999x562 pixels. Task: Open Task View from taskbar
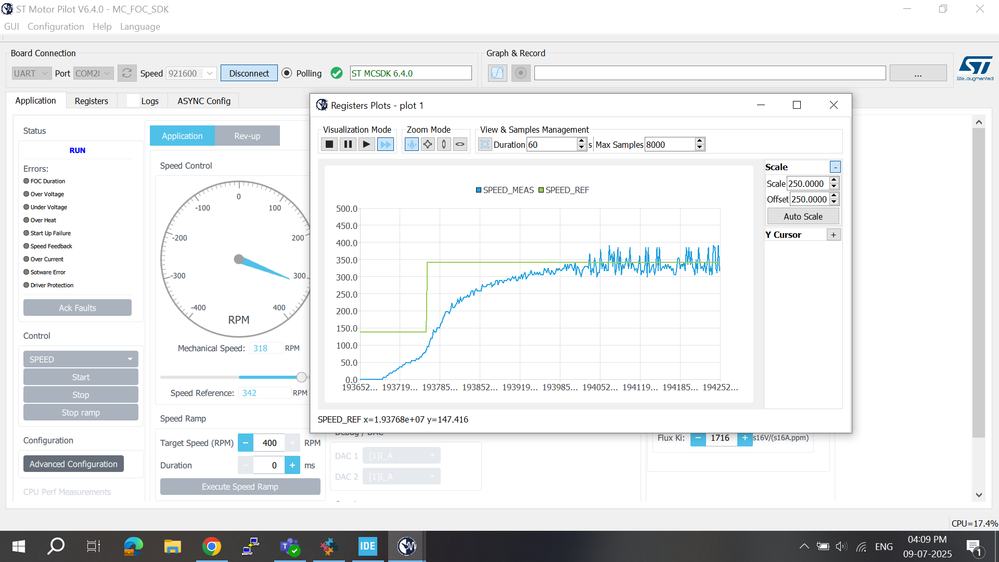[x=94, y=547]
